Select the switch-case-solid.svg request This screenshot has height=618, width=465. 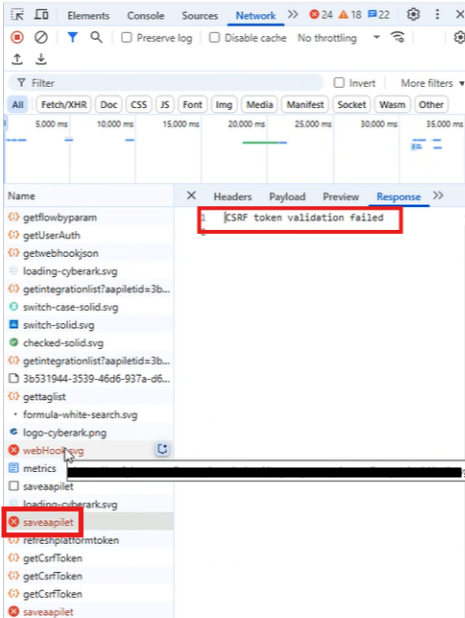click(89, 307)
